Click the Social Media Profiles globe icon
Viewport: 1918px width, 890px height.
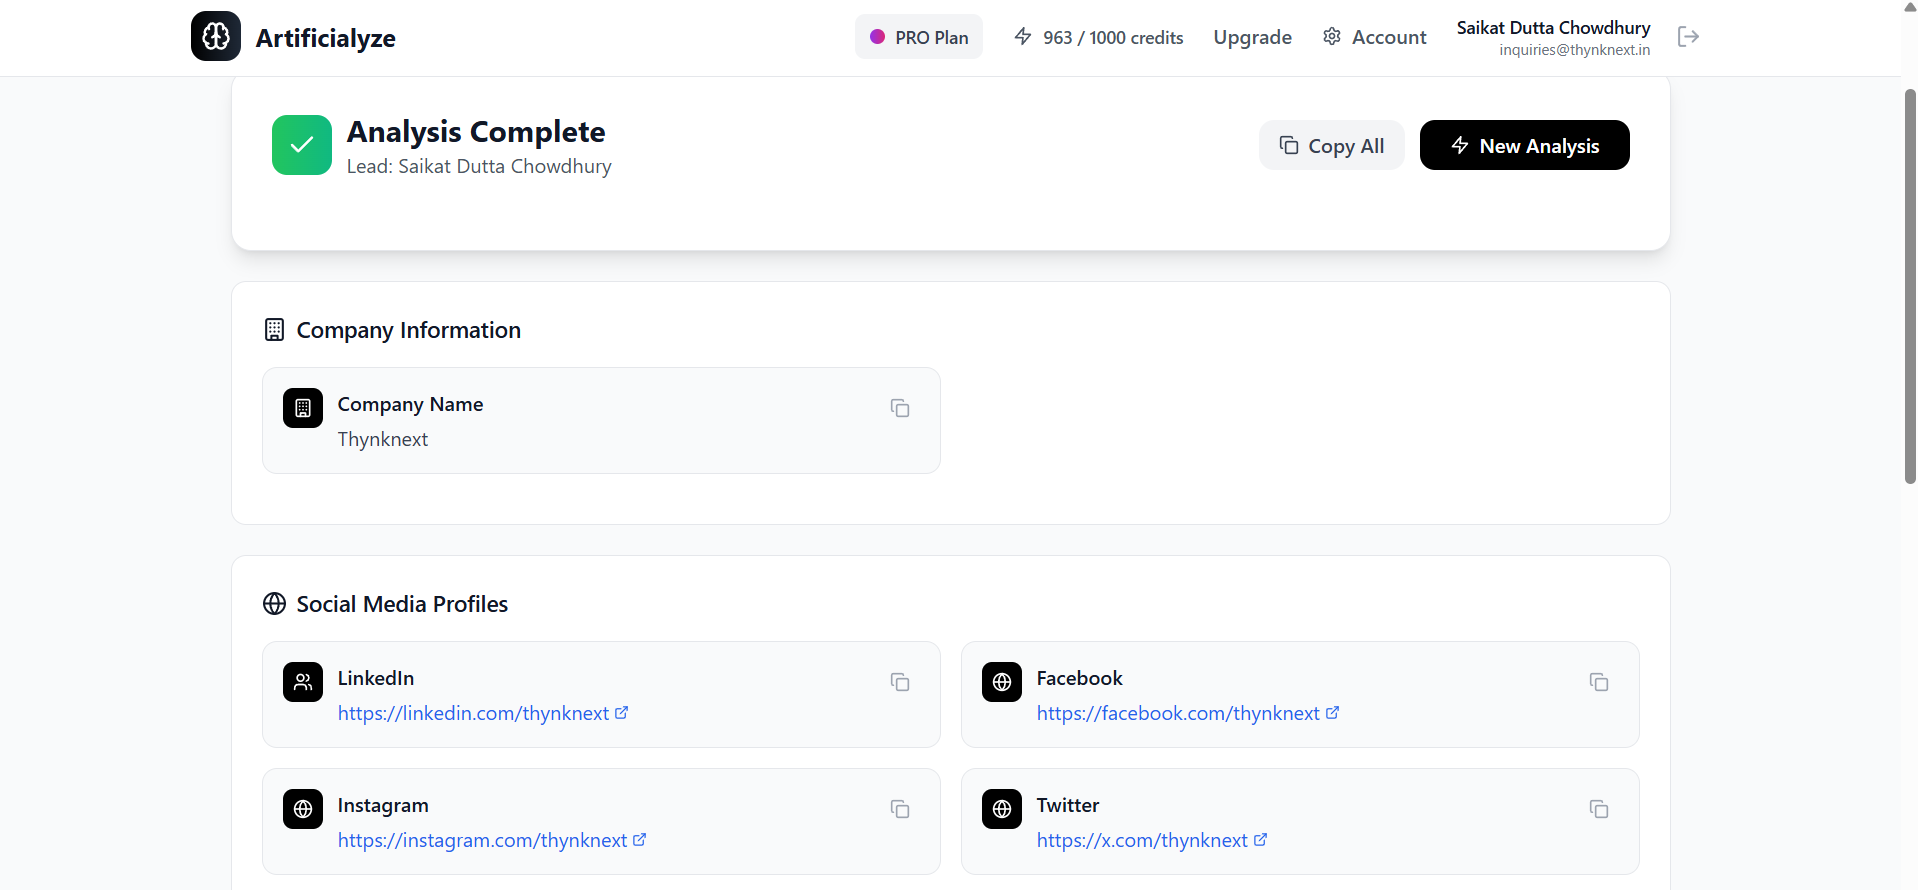pos(274,604)
